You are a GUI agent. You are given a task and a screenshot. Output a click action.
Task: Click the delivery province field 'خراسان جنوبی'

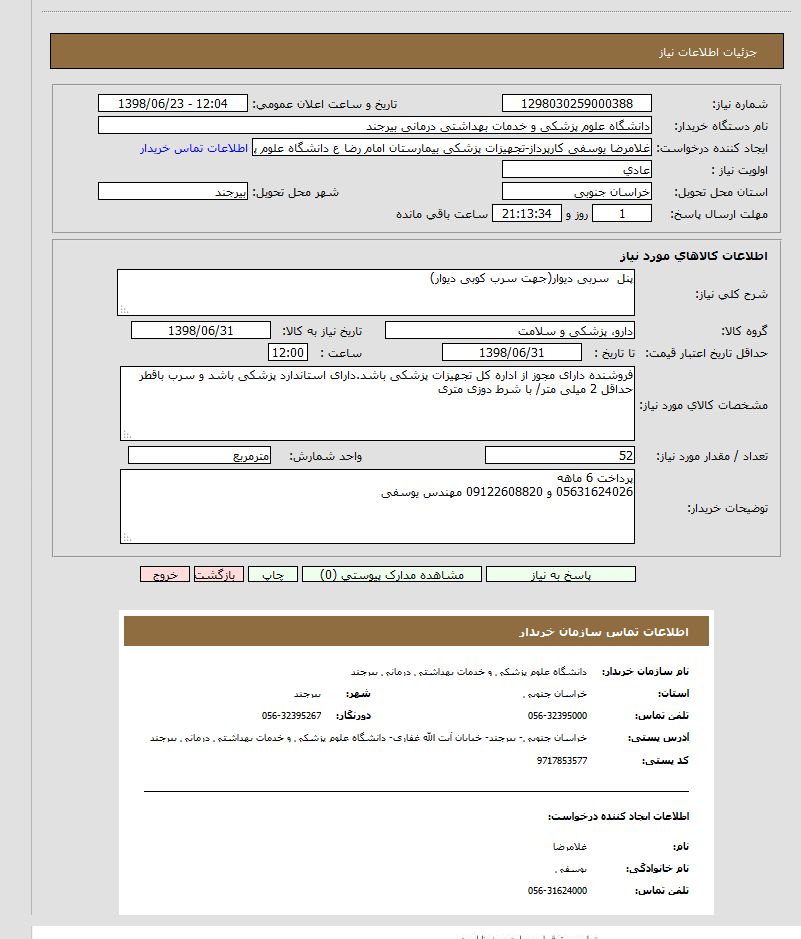[x=576, y=192]
